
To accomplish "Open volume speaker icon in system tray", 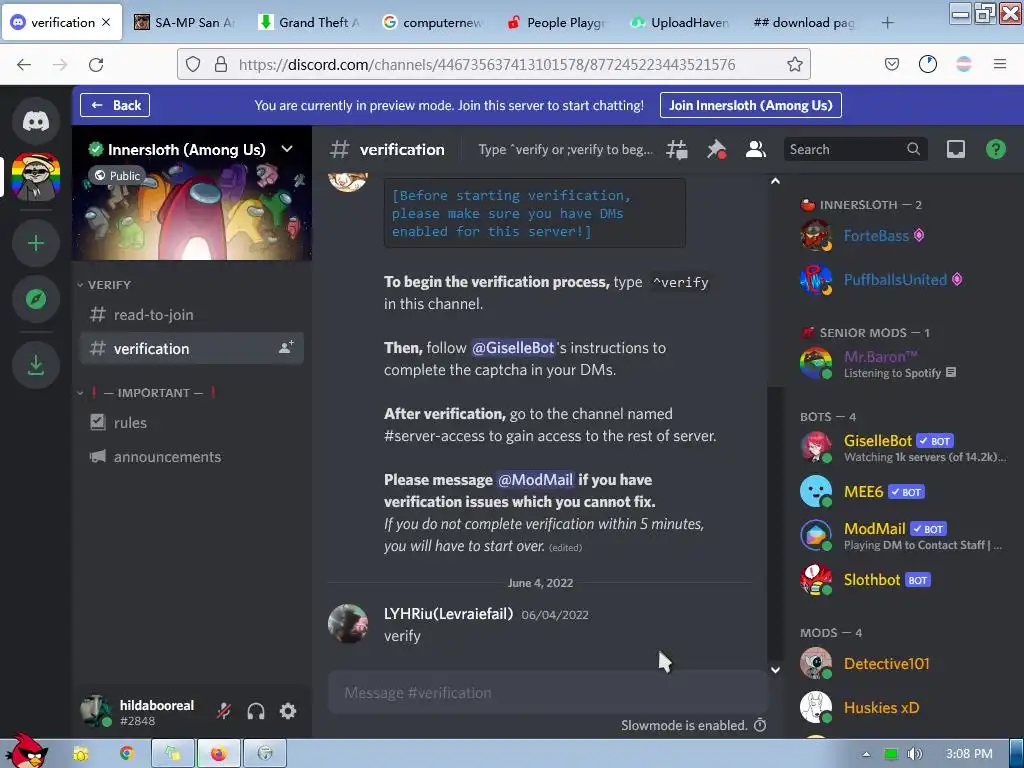I will coord(915,754).
